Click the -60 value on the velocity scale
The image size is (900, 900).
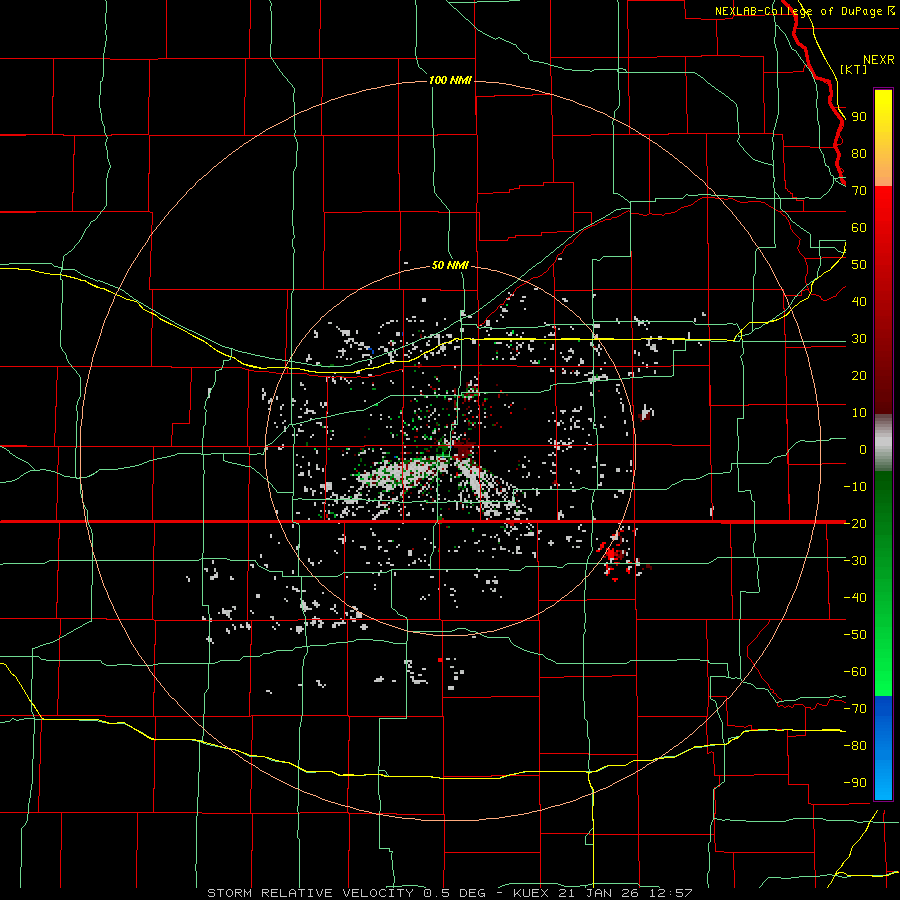[x=855, y=672]
